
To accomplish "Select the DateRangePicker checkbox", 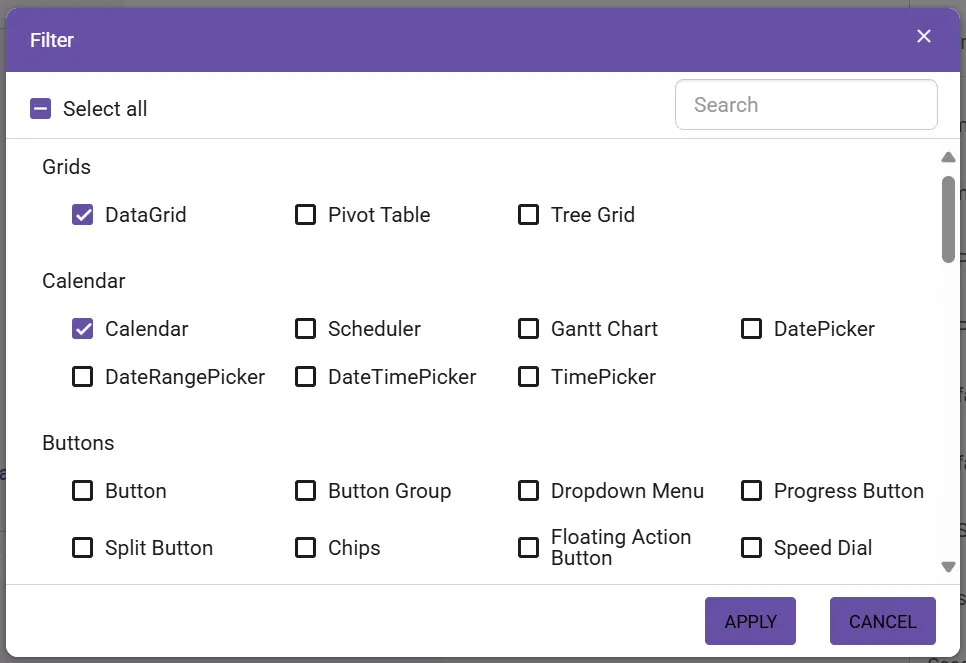I will pyautogui.click(x=82, y=376).
